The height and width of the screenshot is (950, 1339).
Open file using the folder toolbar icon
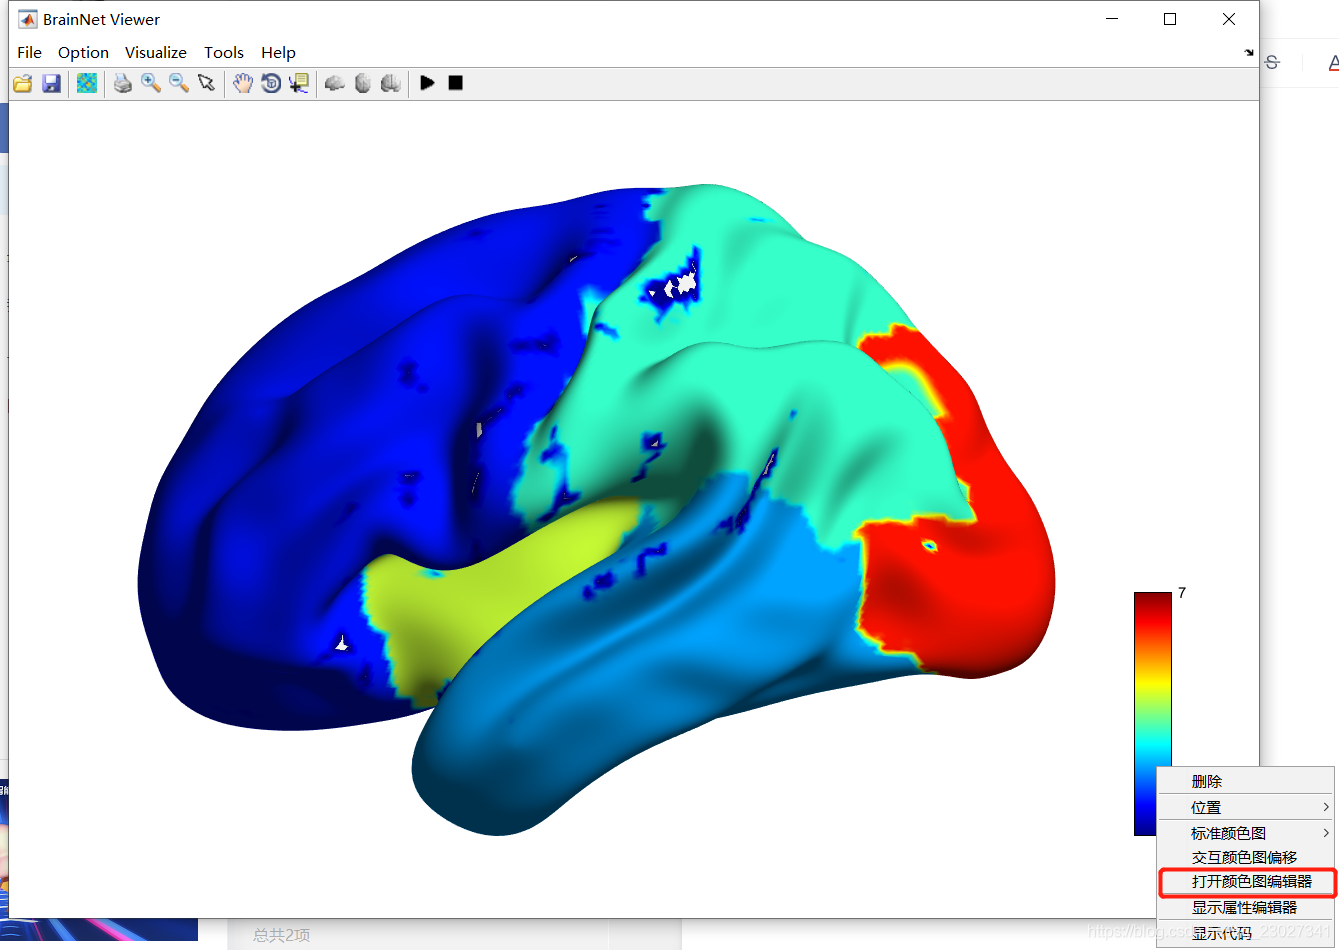click(x=22, y=83)
